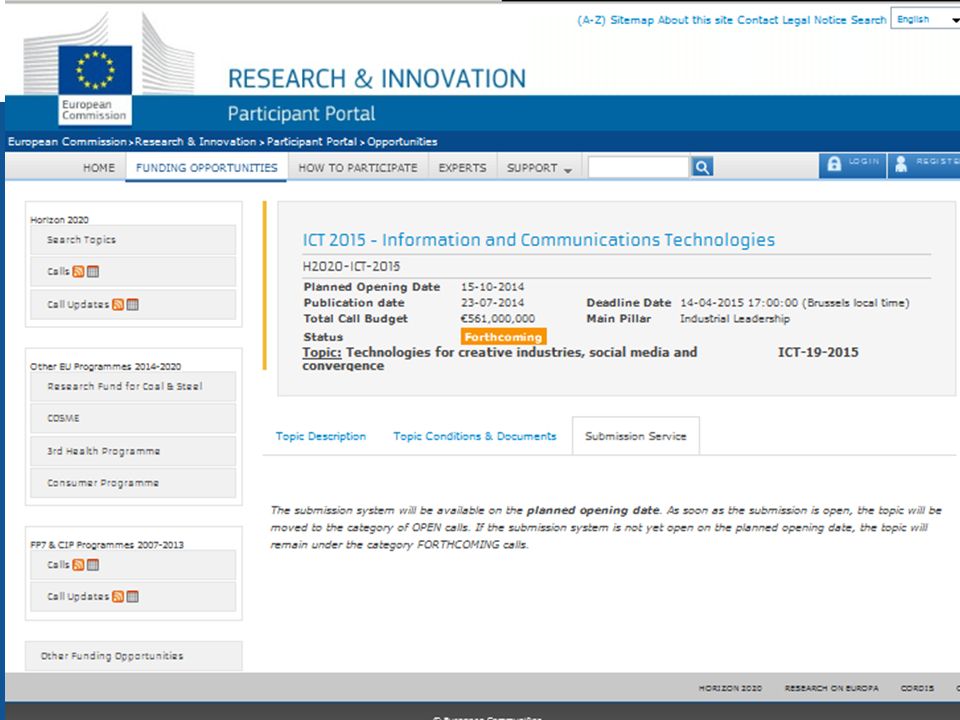Screen dimensions: 960x720
Task: Click the Industrial Leadership pillar value
Action: click(735, 318)
